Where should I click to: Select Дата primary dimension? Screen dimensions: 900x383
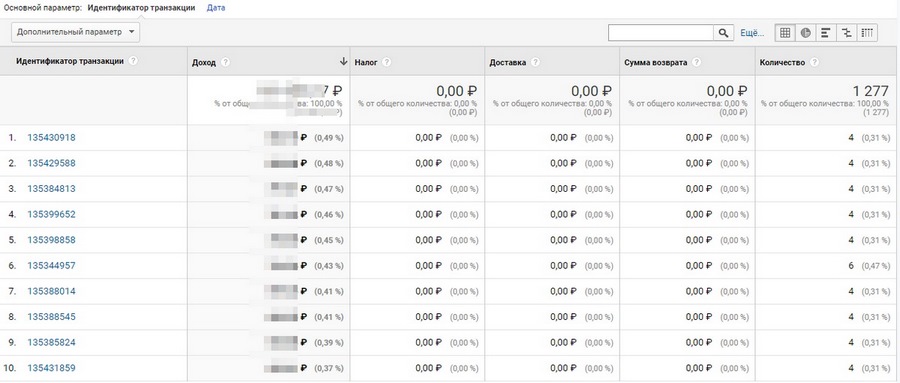(216, 8)
